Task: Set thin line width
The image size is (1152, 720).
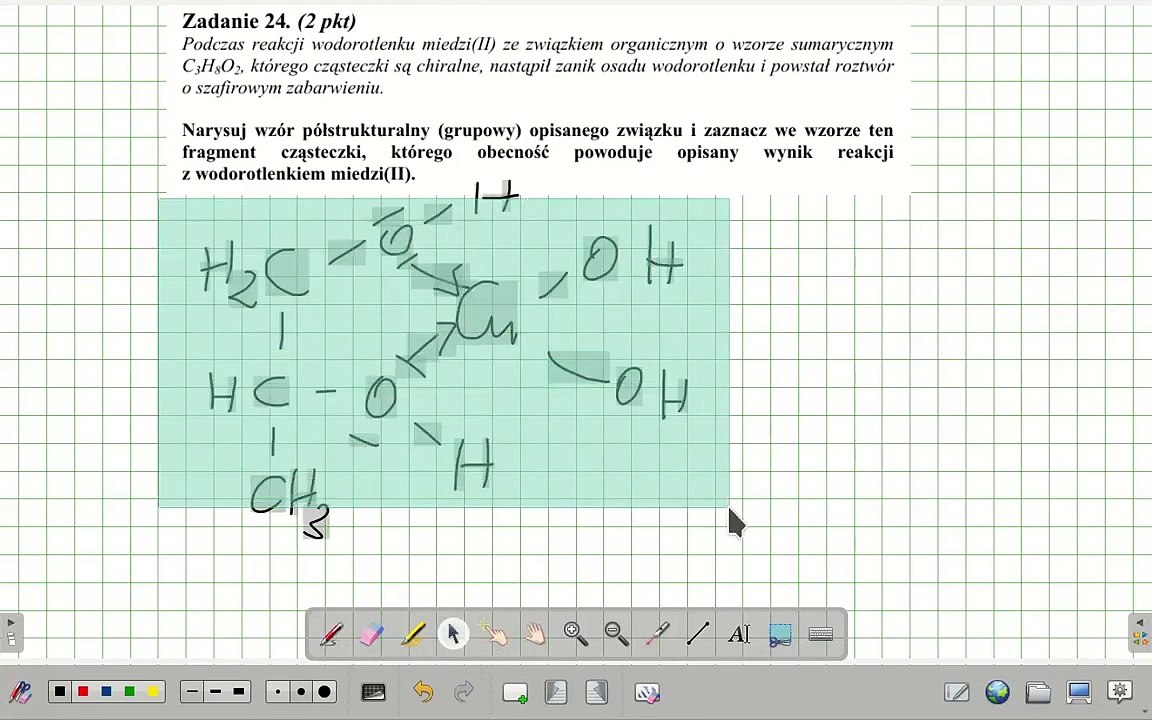Action: point(192,691)
